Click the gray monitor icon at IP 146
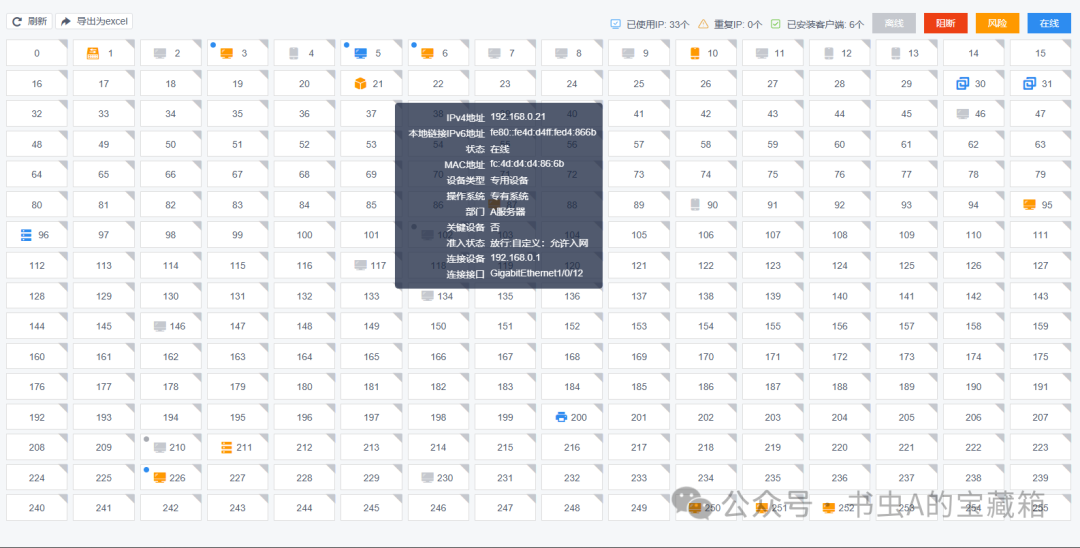This screenshot has width=1080, height=548. coord(160,326)
